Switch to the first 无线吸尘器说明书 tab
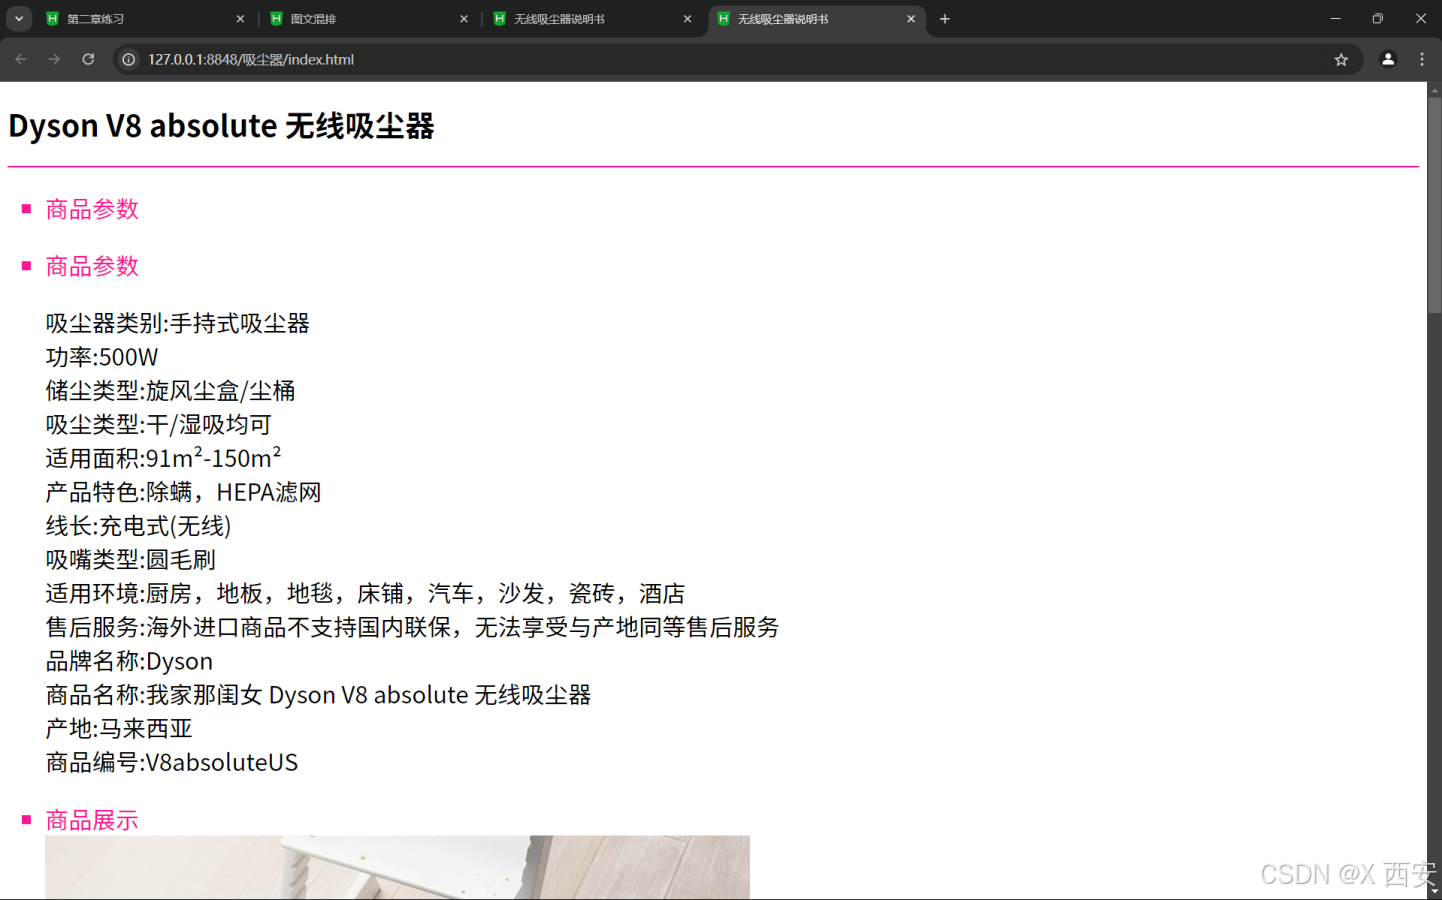 593,19
